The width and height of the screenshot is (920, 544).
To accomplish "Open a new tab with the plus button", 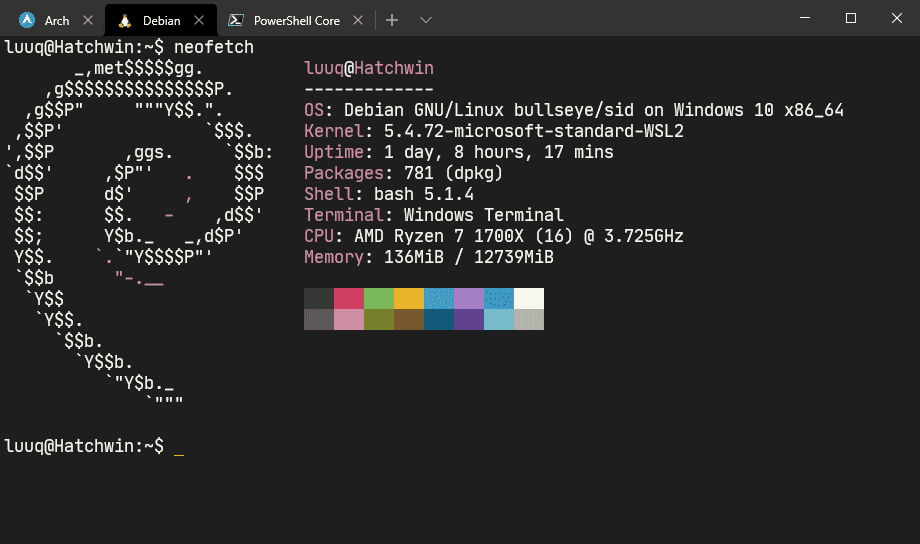I will point(392,20).
